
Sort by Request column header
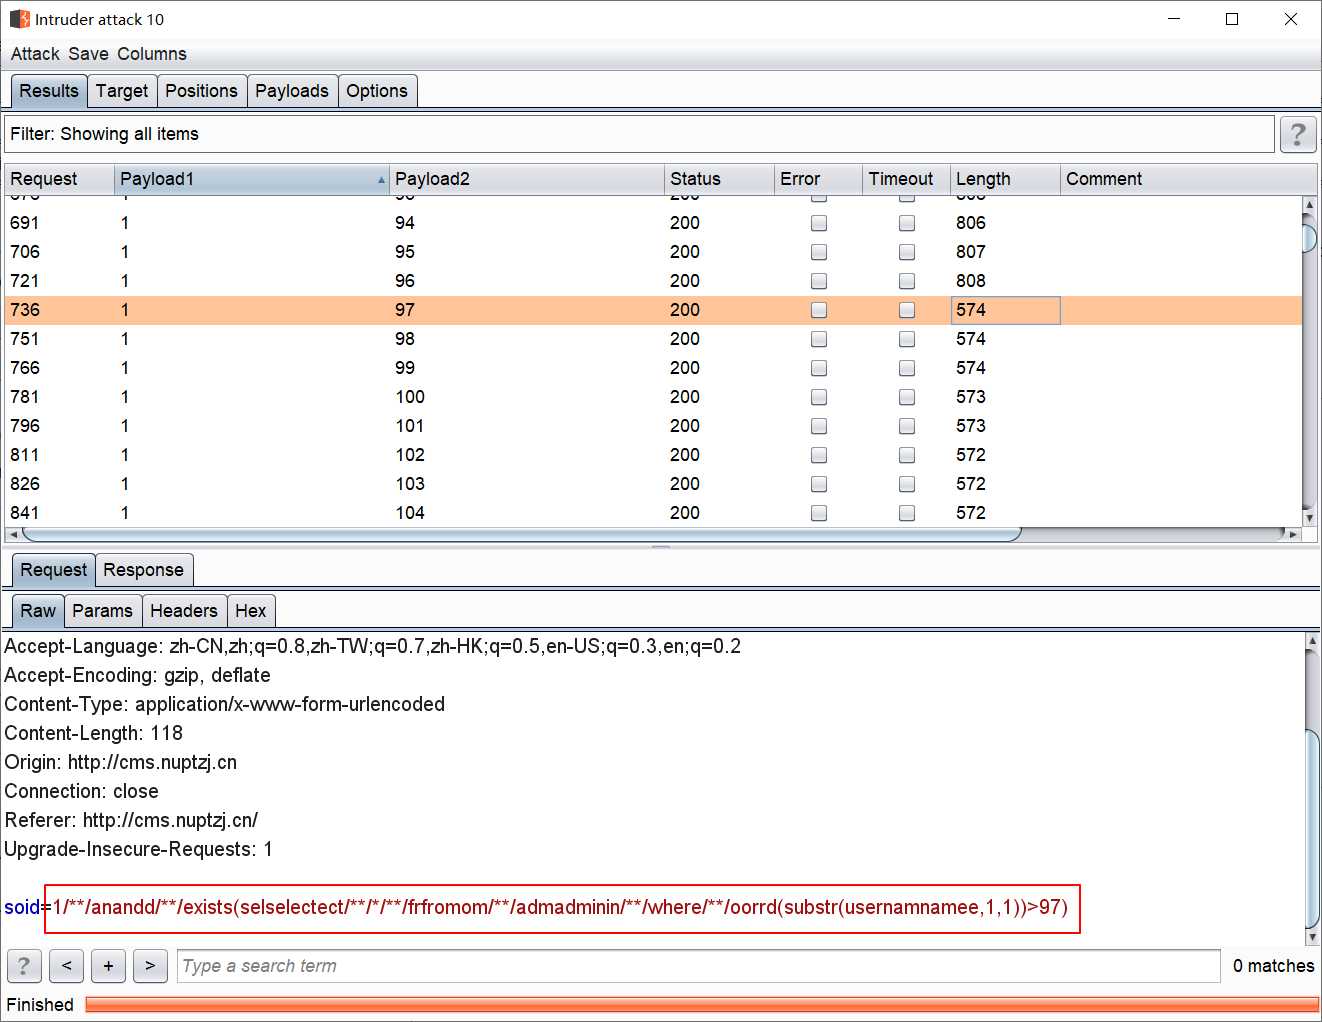(59, 179)
